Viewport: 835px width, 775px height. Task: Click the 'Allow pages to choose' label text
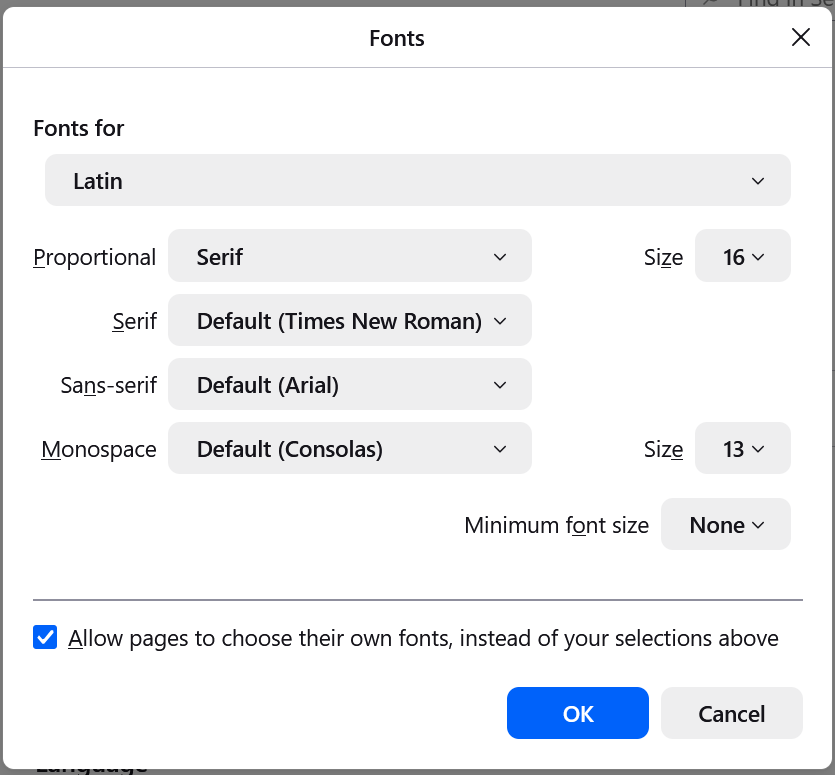pyautogui.click(x=423, y=638)
